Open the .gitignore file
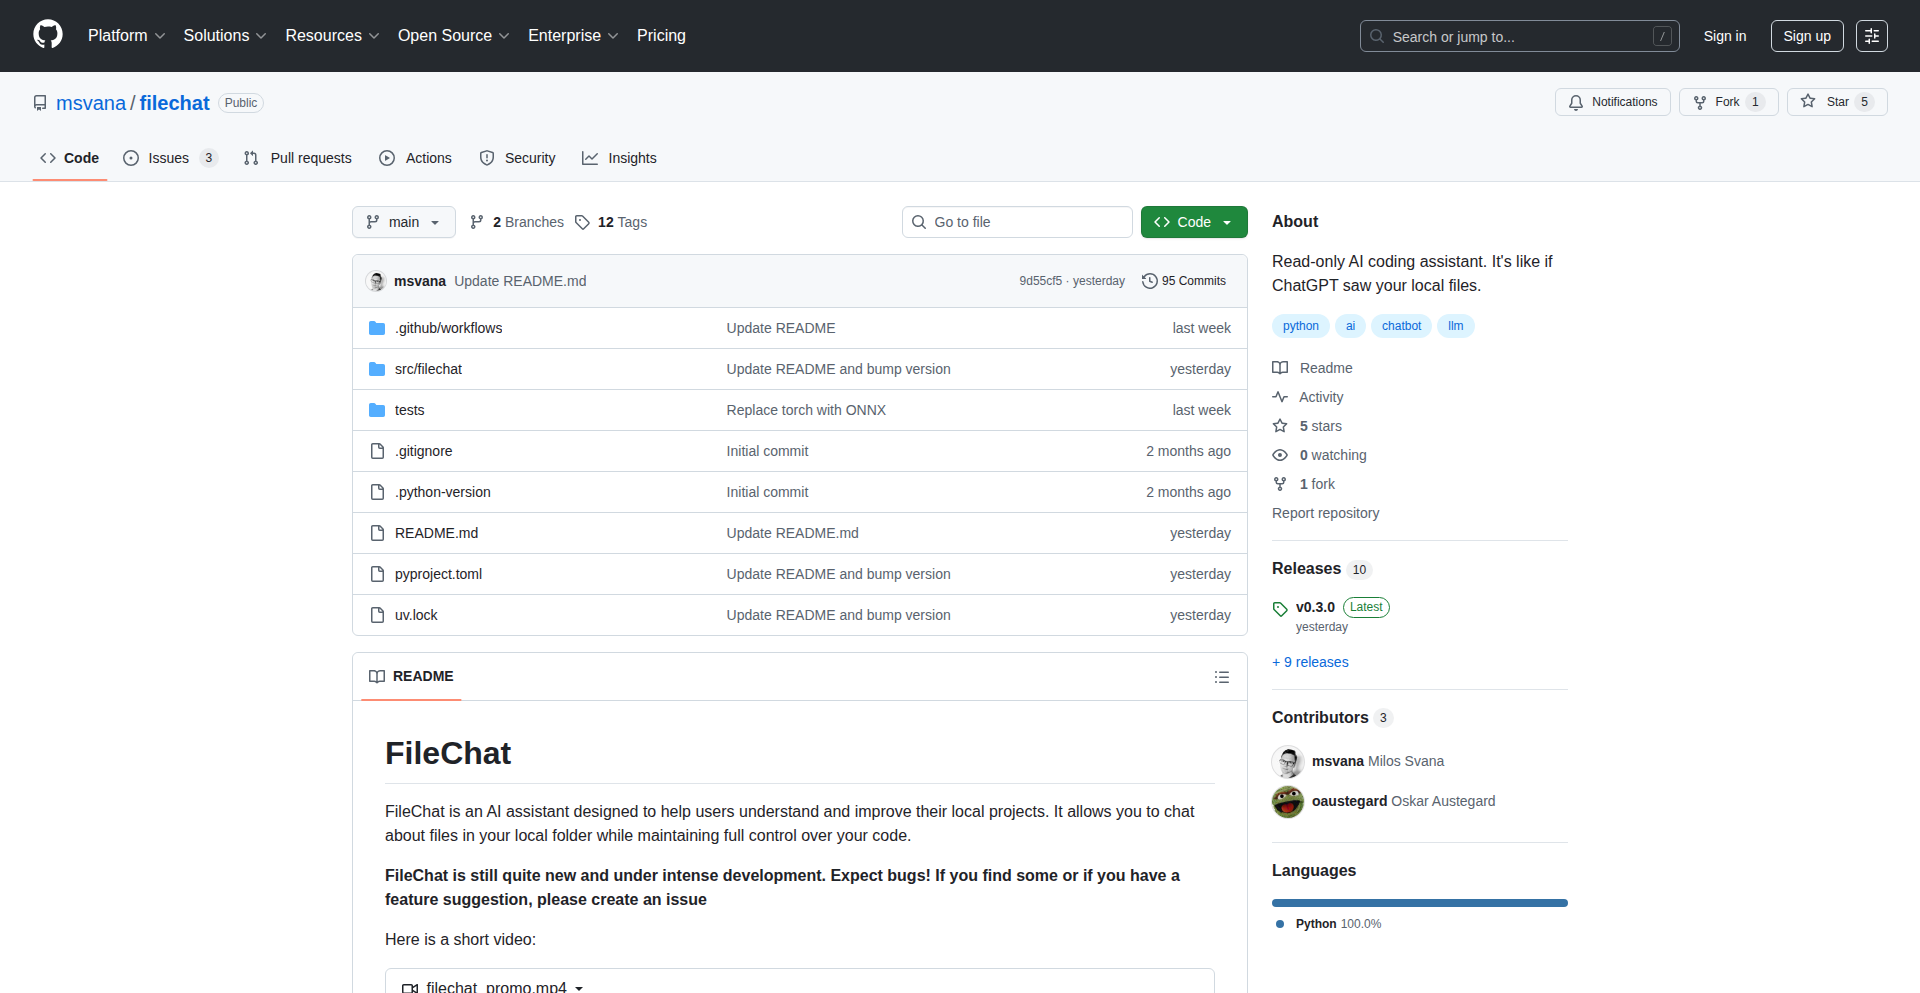The image size is (1920, 993). click(x=423, y=451)
